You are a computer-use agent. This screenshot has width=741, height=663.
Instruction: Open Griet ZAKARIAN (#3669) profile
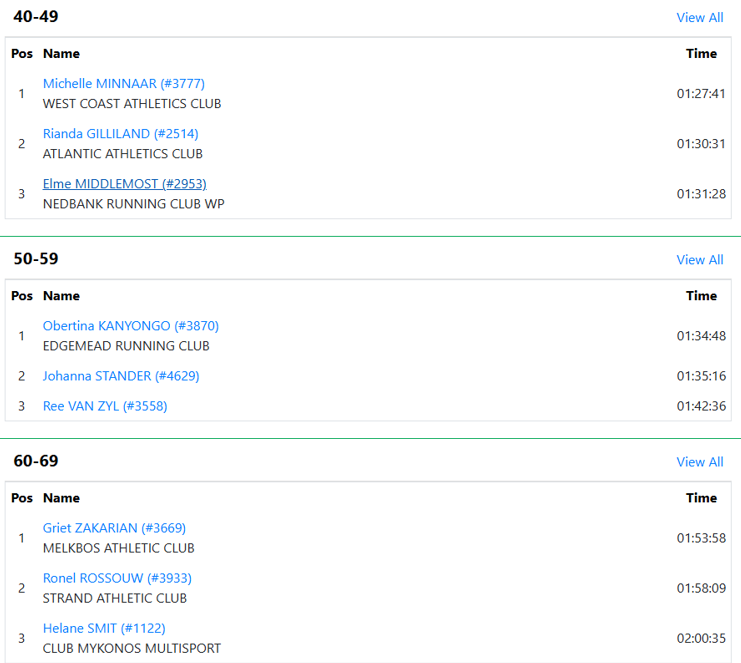(x=114, y=528)
